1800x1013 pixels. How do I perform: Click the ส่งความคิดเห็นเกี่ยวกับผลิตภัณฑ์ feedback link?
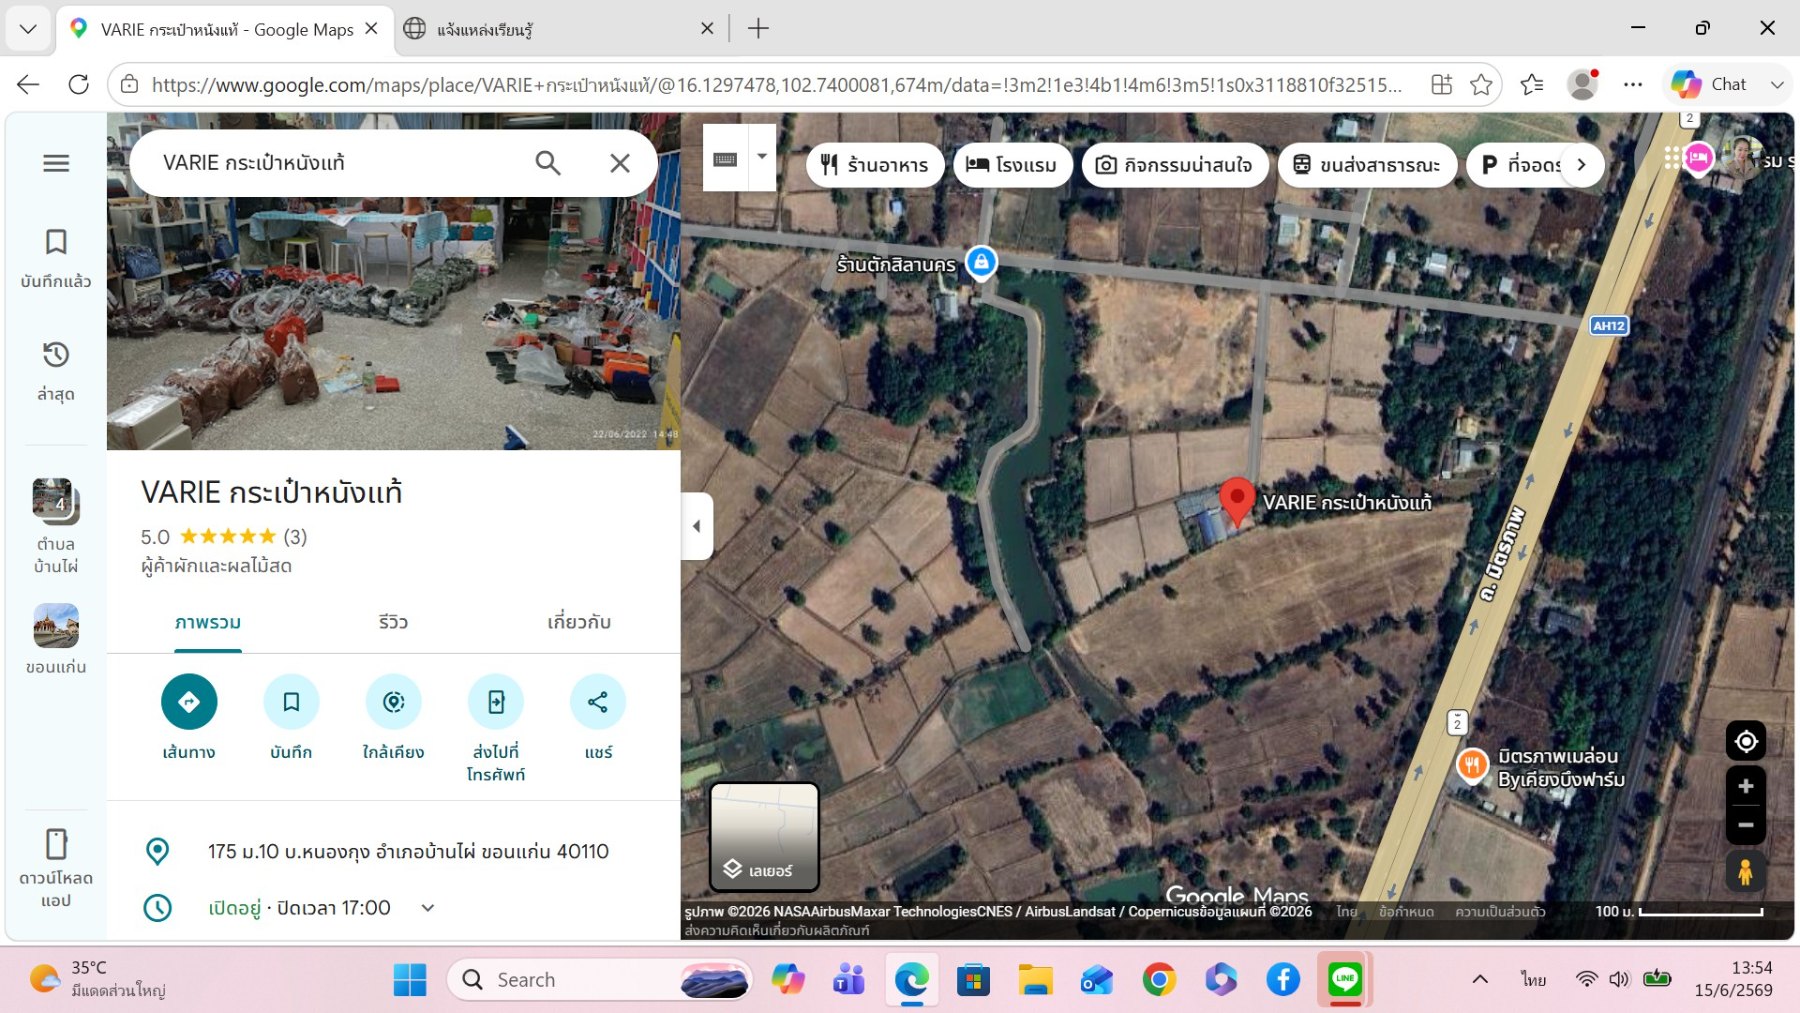777,930
